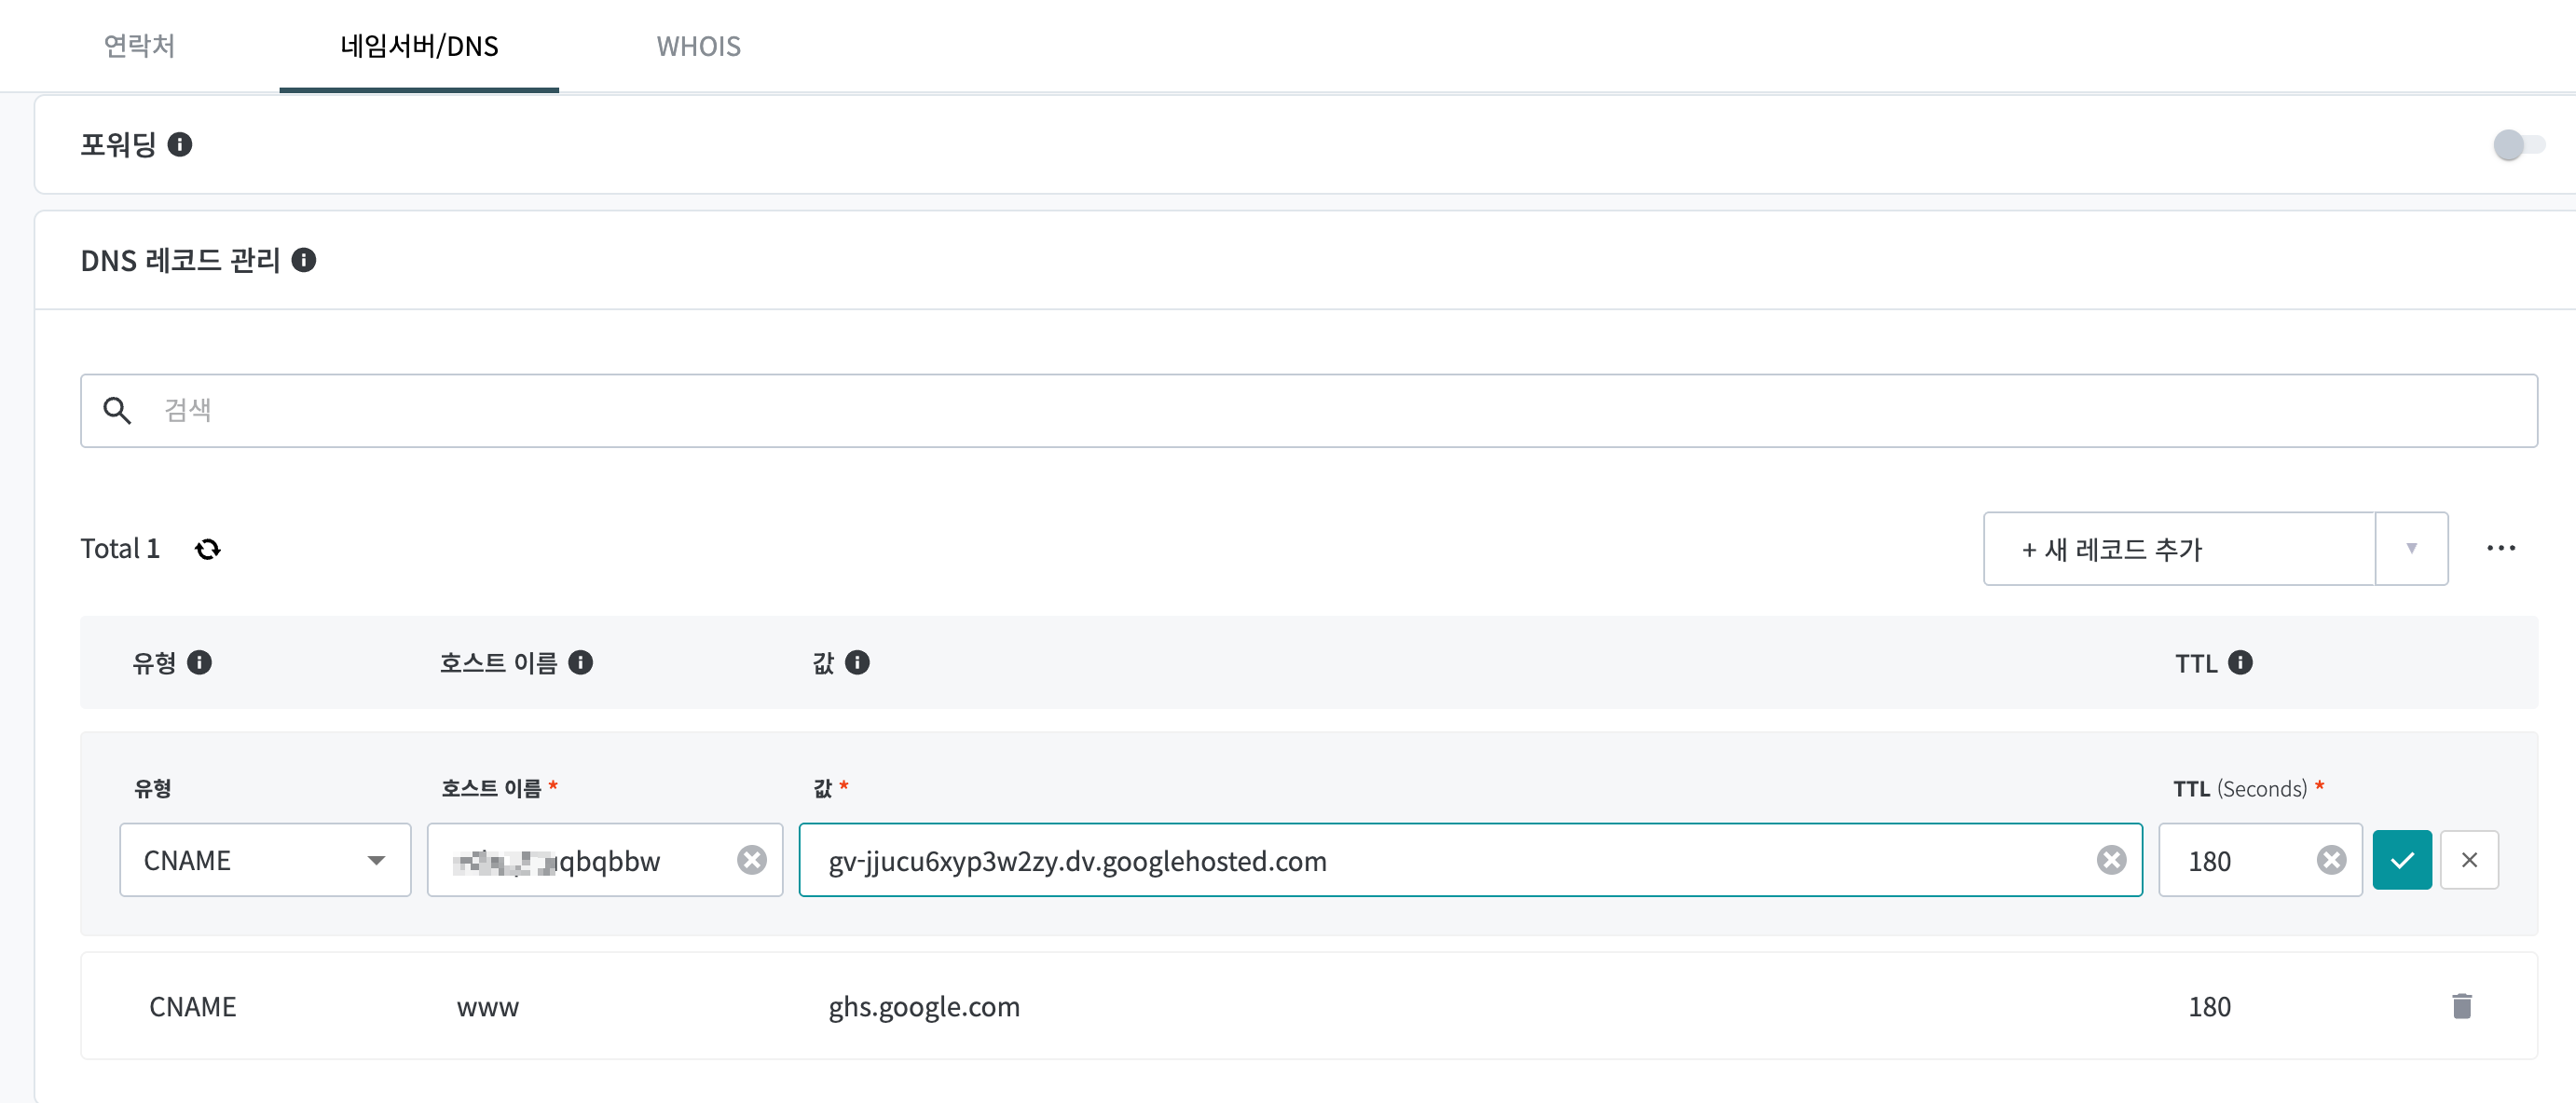2576x1103 pixels.
Task: Click info icon next to TTL header
Action: [x=2241, y=662]
